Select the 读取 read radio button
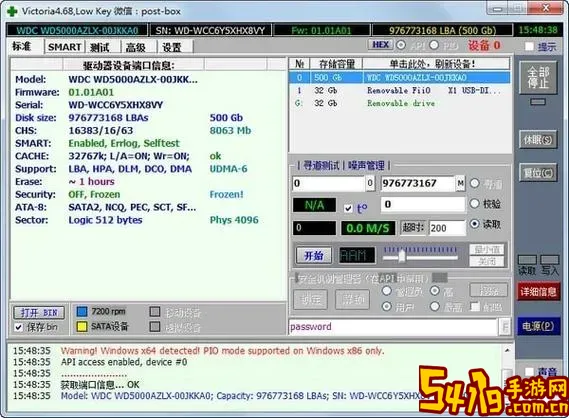The image size is (569, 418). click(x=474, y=224)
